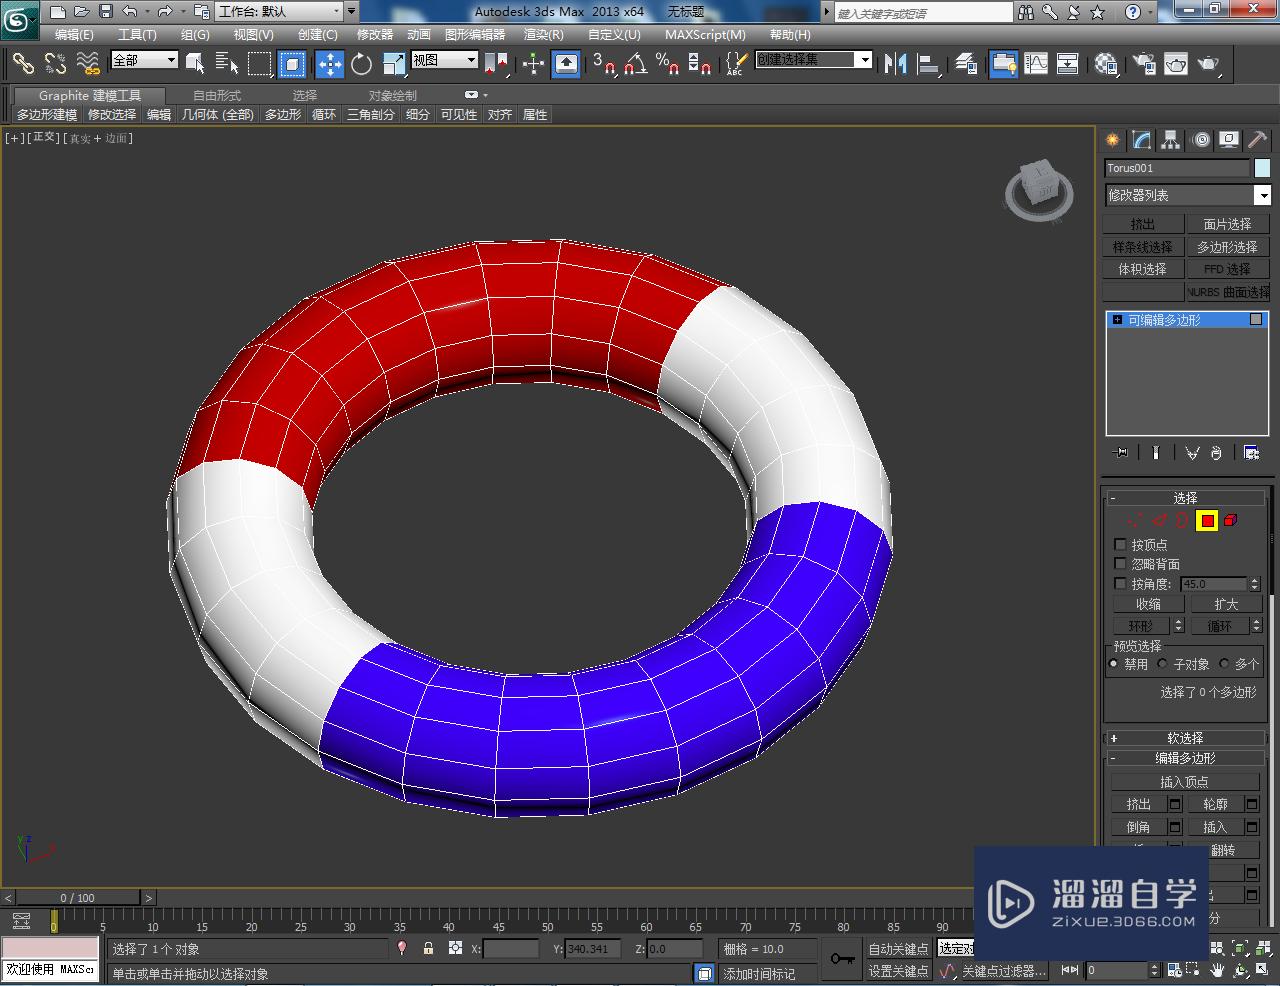The height and width of the screenshot is (986, 1280).
Task: Click the 自动关键点 button
Action: click(898, 949)
